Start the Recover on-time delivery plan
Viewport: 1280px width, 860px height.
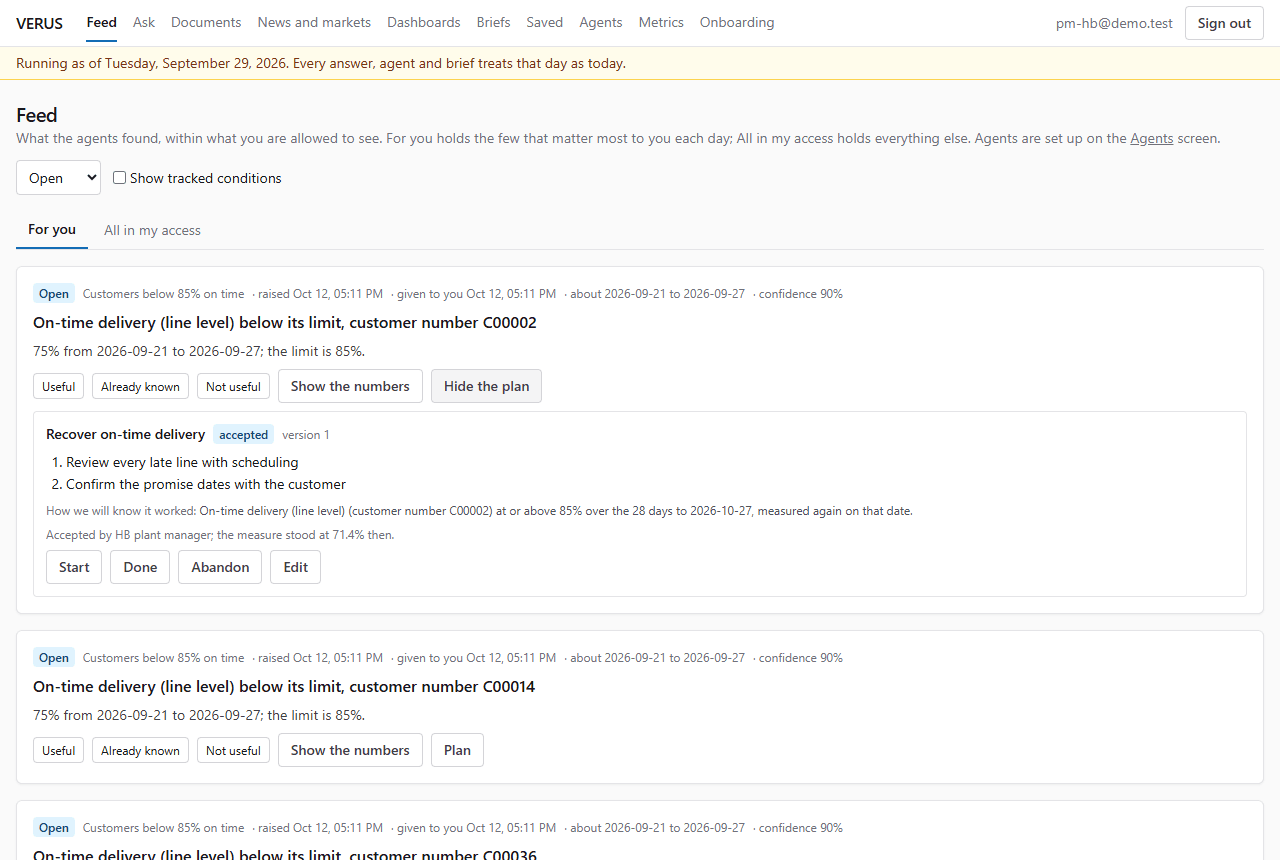74,567
